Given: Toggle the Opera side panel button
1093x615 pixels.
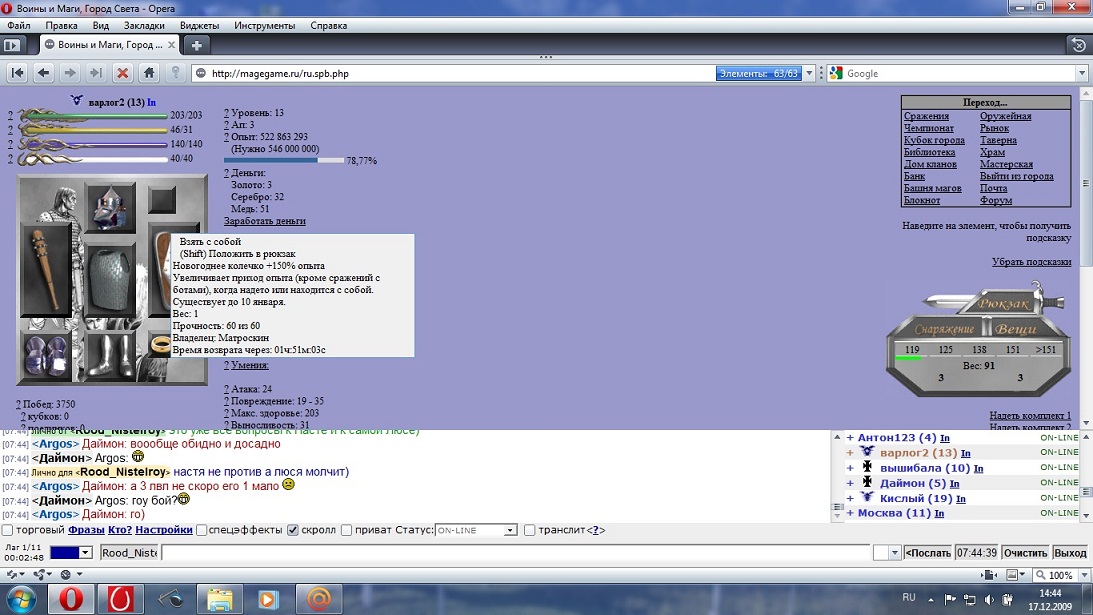Looking at the screenshot, I should click(x=12, y=45).
